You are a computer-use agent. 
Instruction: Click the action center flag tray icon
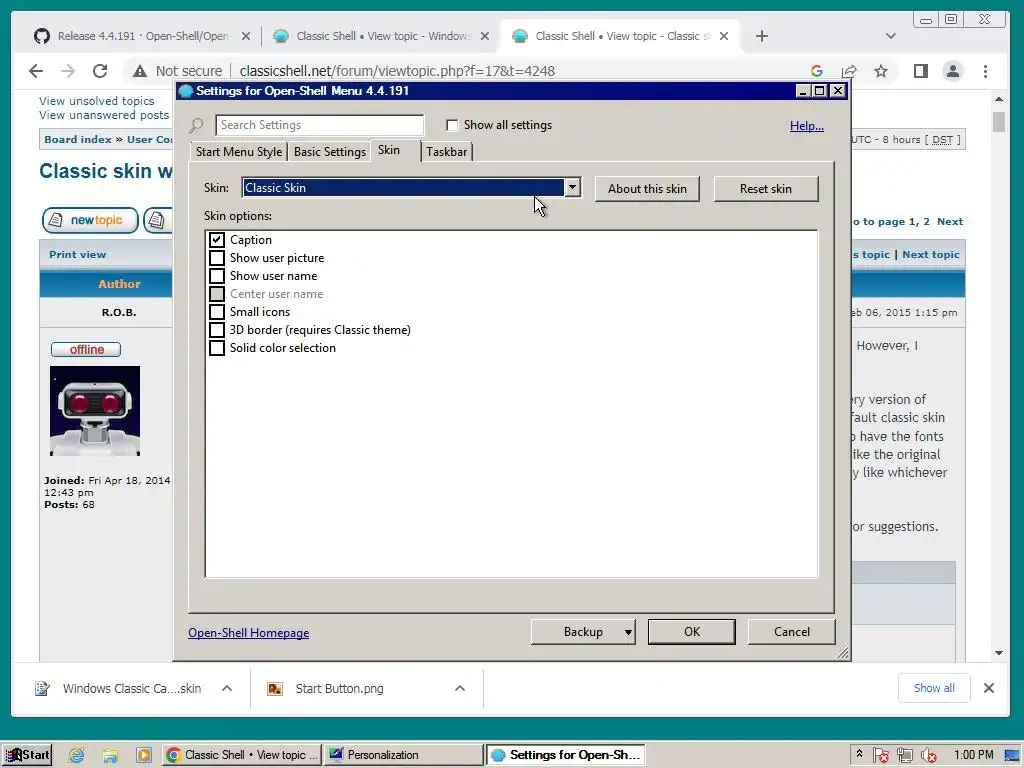pos(880,755)
